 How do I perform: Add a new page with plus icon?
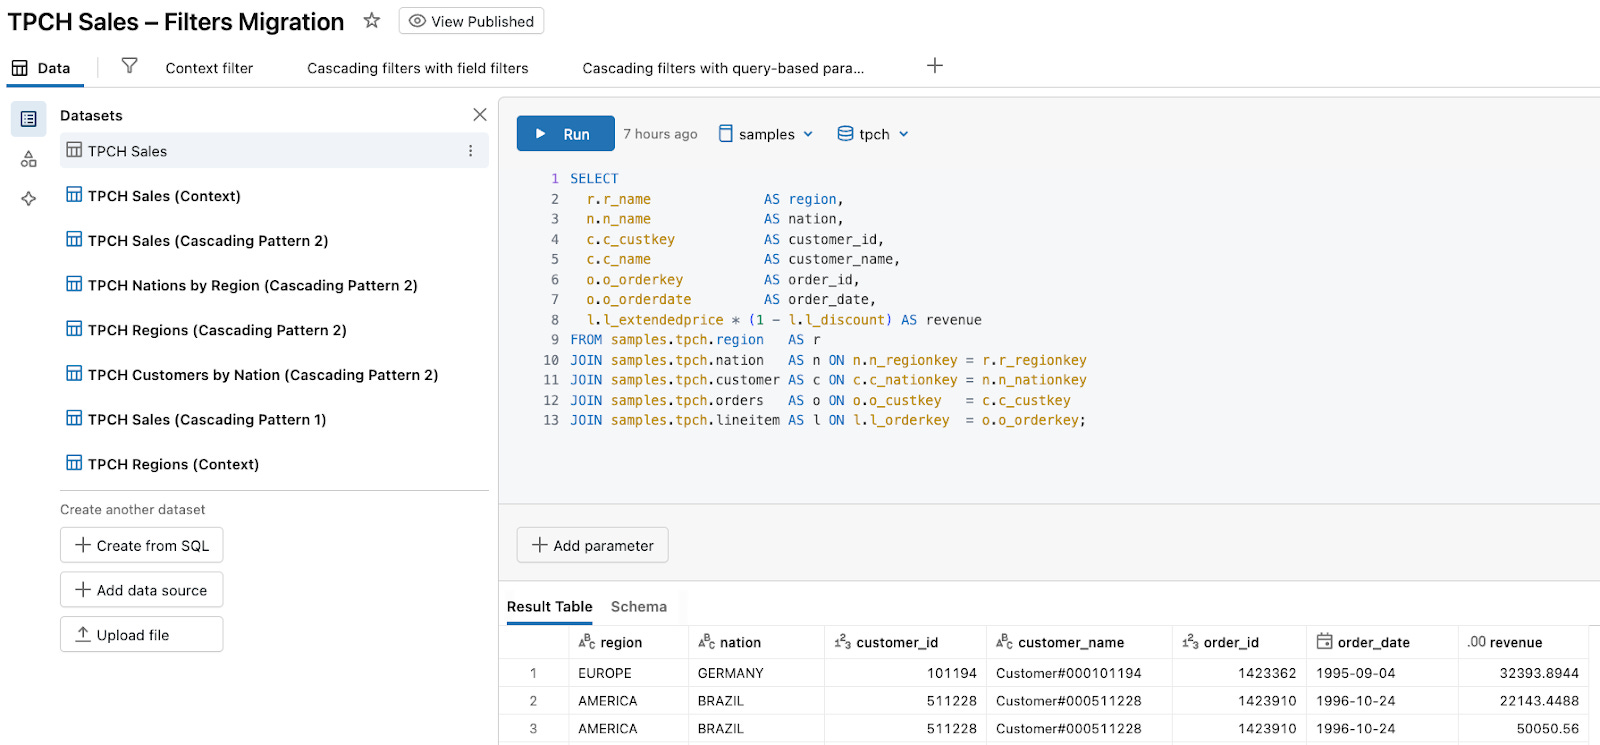click(935, 66)
